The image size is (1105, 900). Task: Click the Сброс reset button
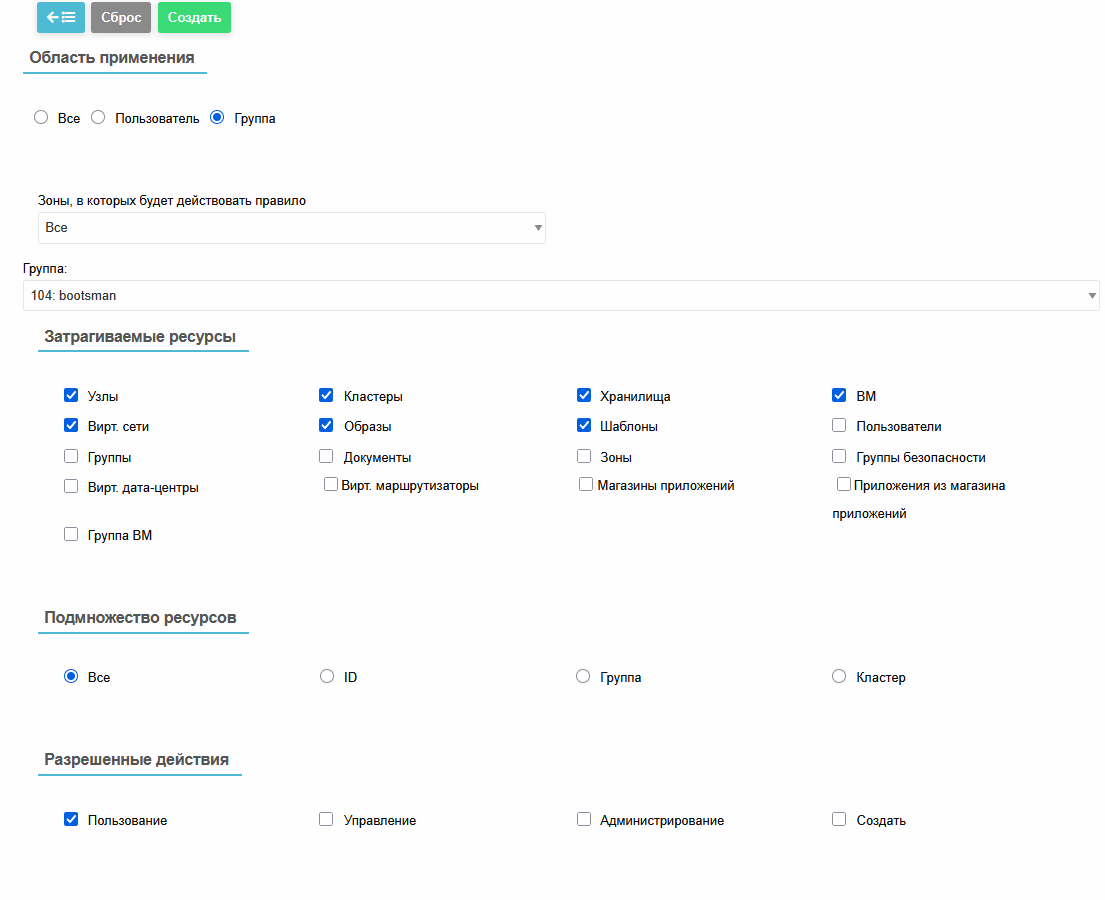coord(121,18)
